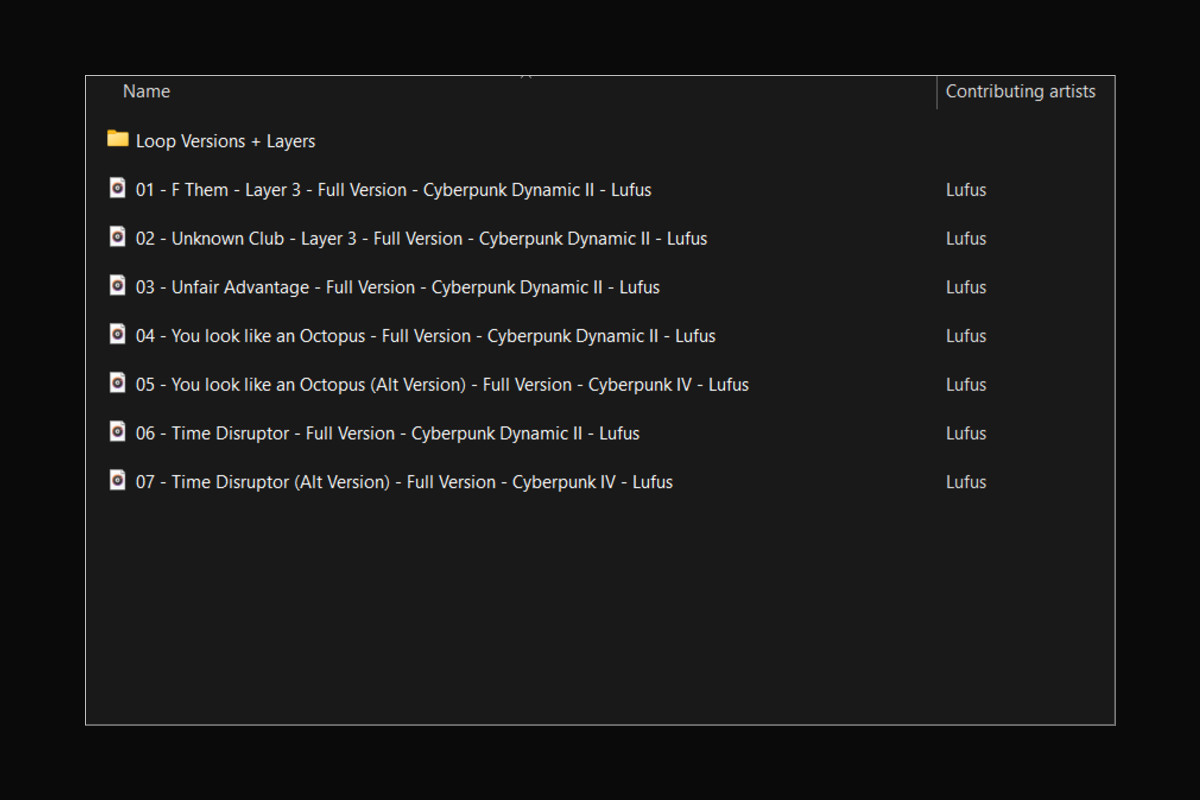
Task: Select the file 02 - Unknown Club - Layer 3
Action: coord(421,239)
